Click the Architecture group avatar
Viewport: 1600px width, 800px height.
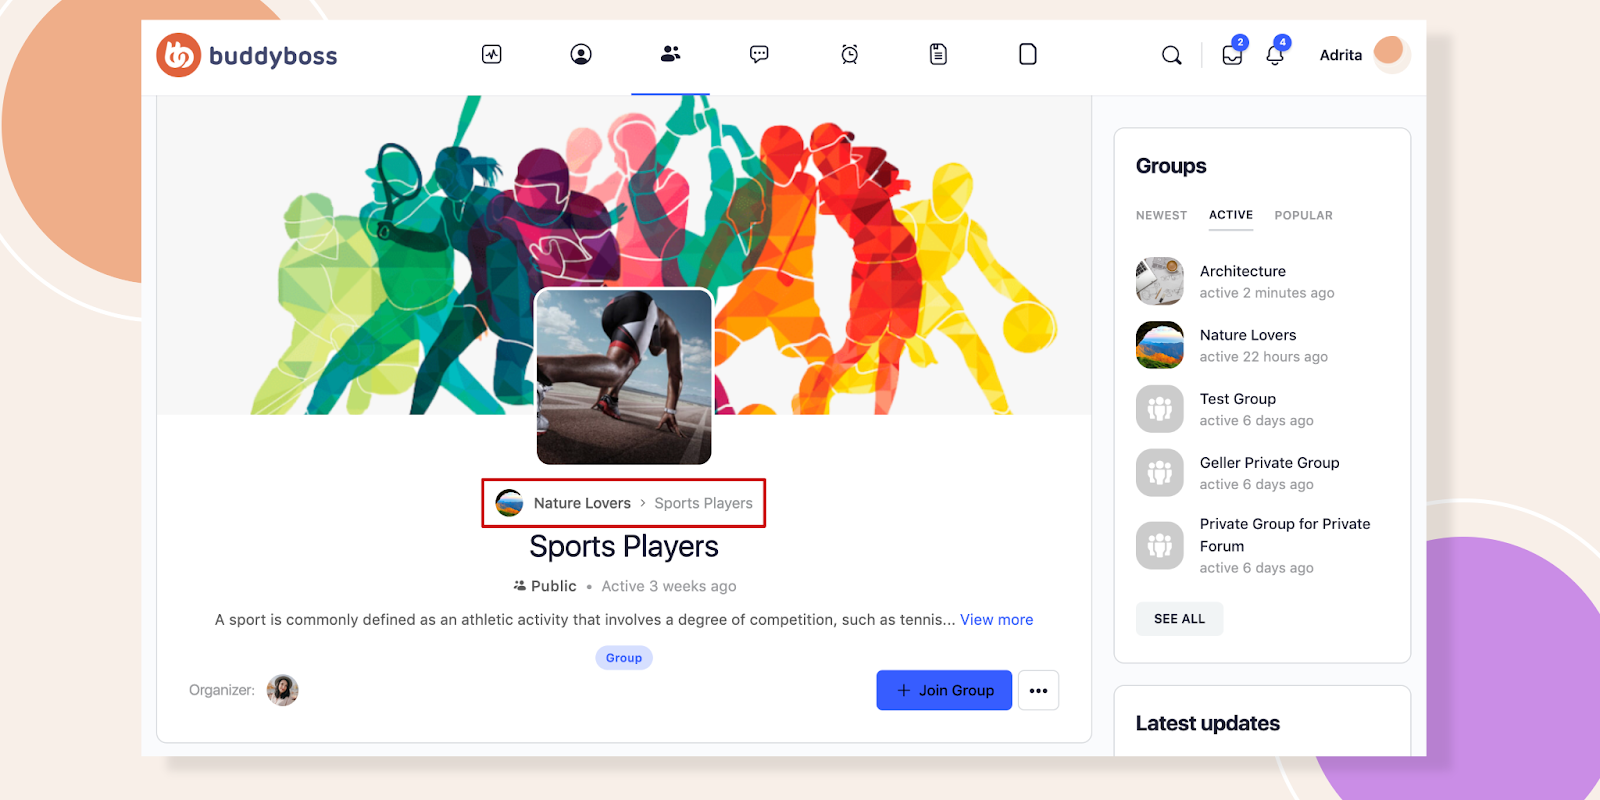1160,281
